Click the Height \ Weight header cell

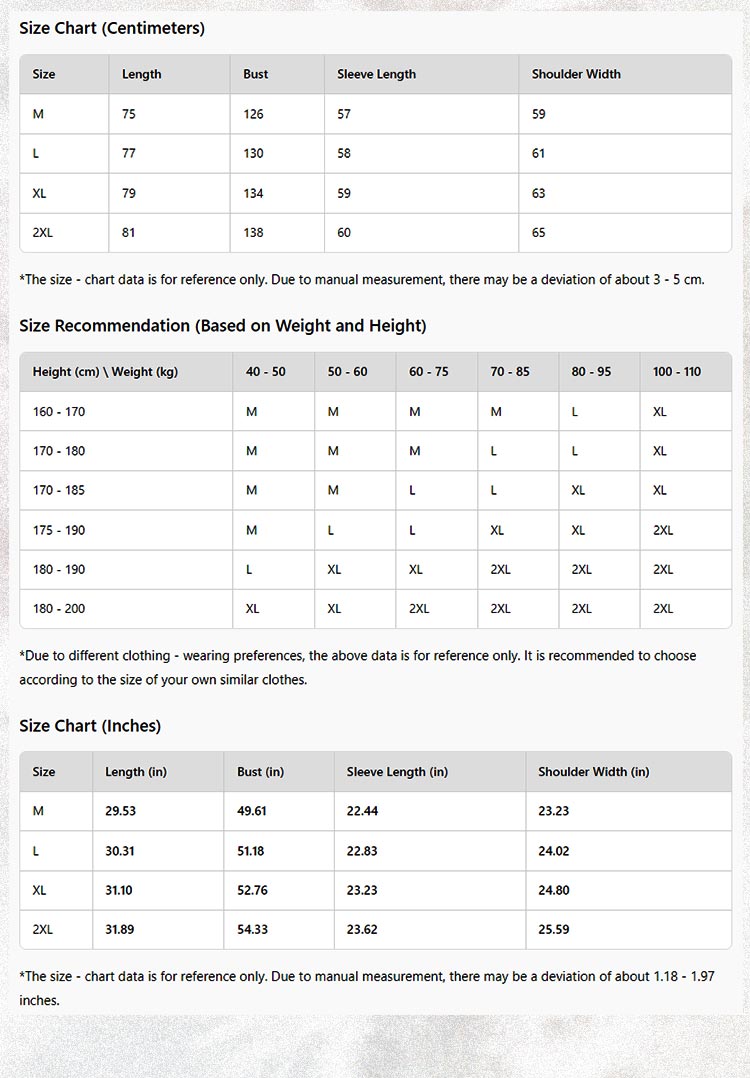pyautogui.click(x=105, y=372)
